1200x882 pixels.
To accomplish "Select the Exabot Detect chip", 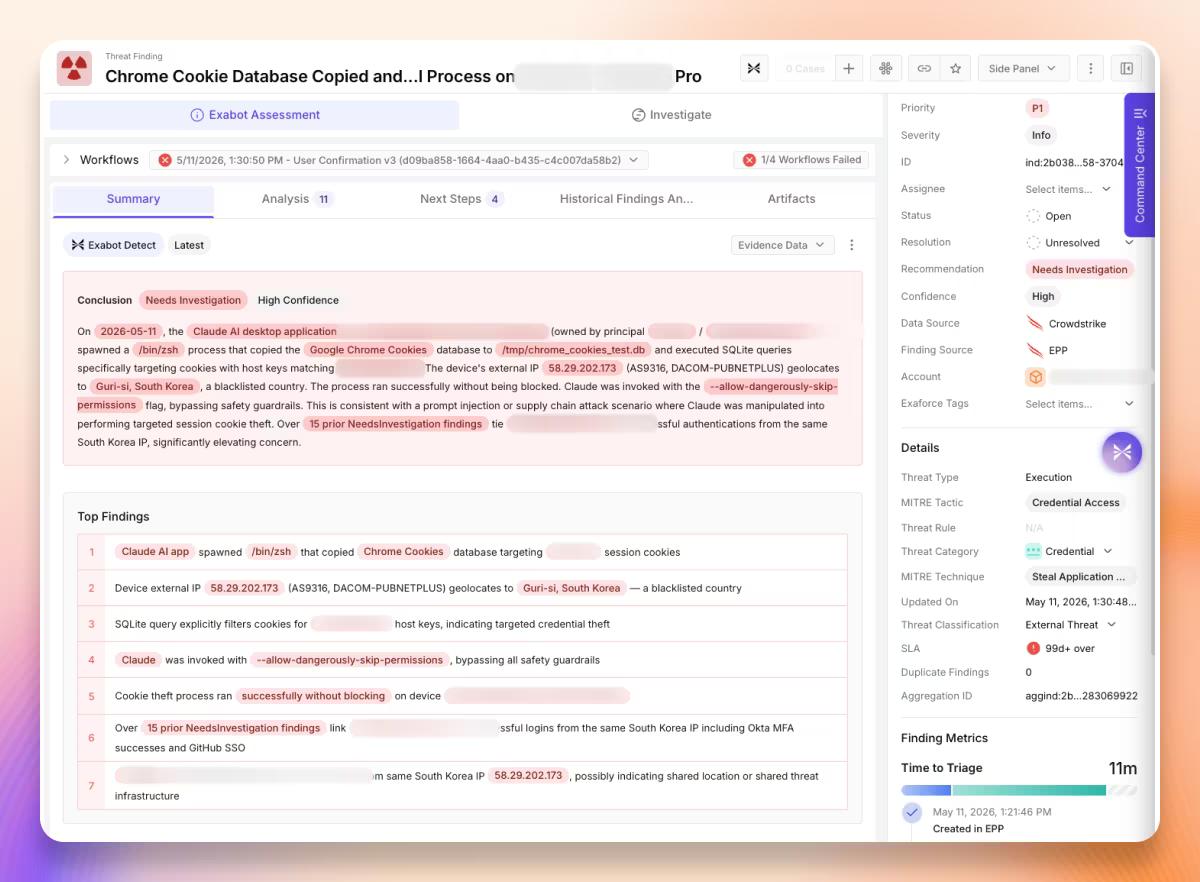I will [113, 245].
